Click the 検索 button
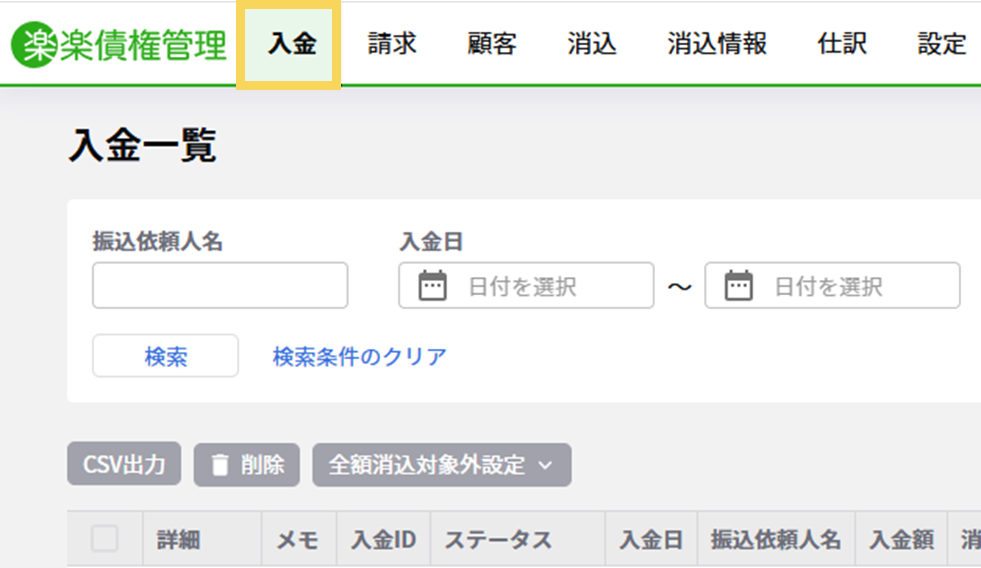Image resolution: width=981 pixels, height=568 pixels. coord(165,356)
